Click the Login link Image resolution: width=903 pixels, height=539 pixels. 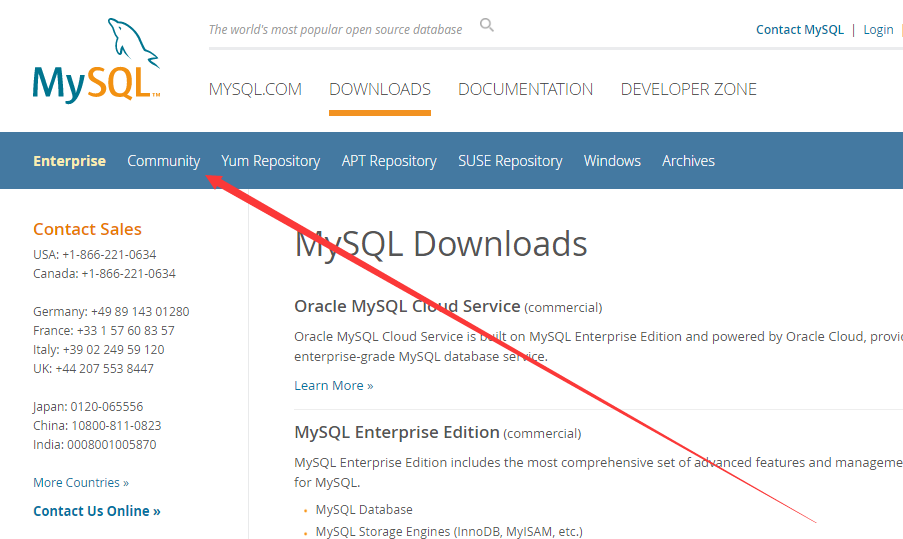click(878, 29)
